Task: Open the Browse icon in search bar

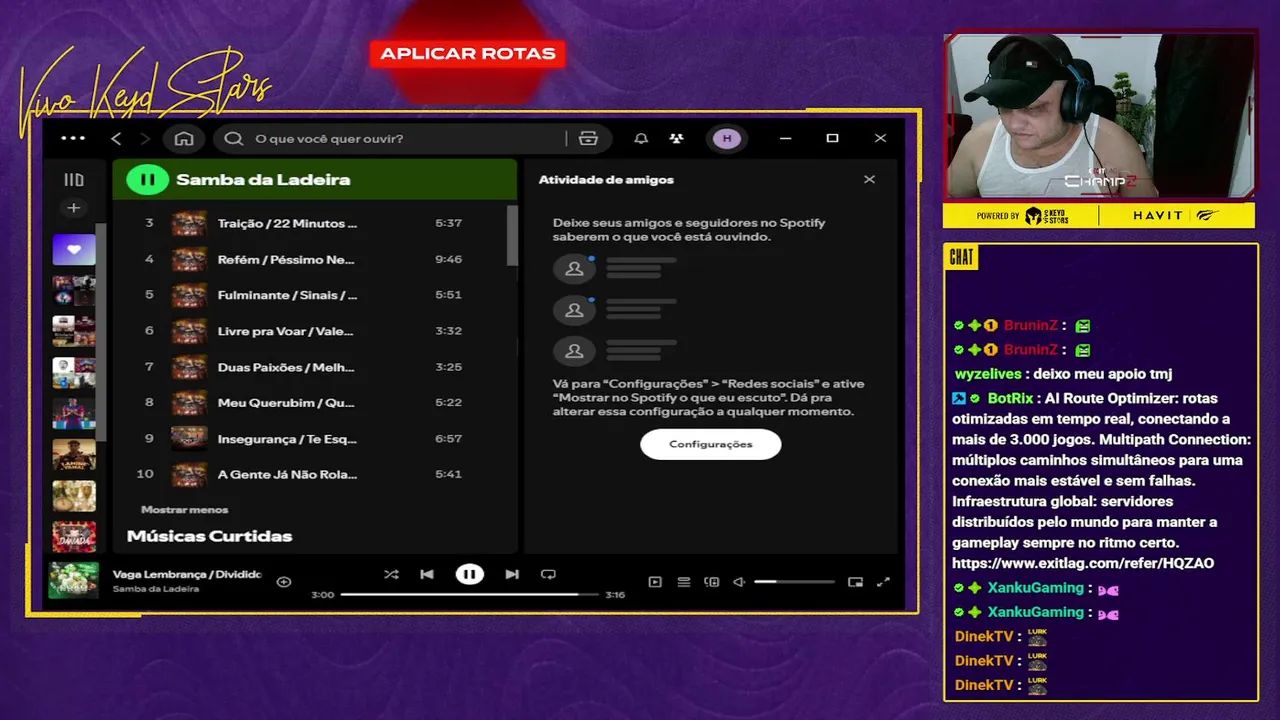Action: (588, 138)
